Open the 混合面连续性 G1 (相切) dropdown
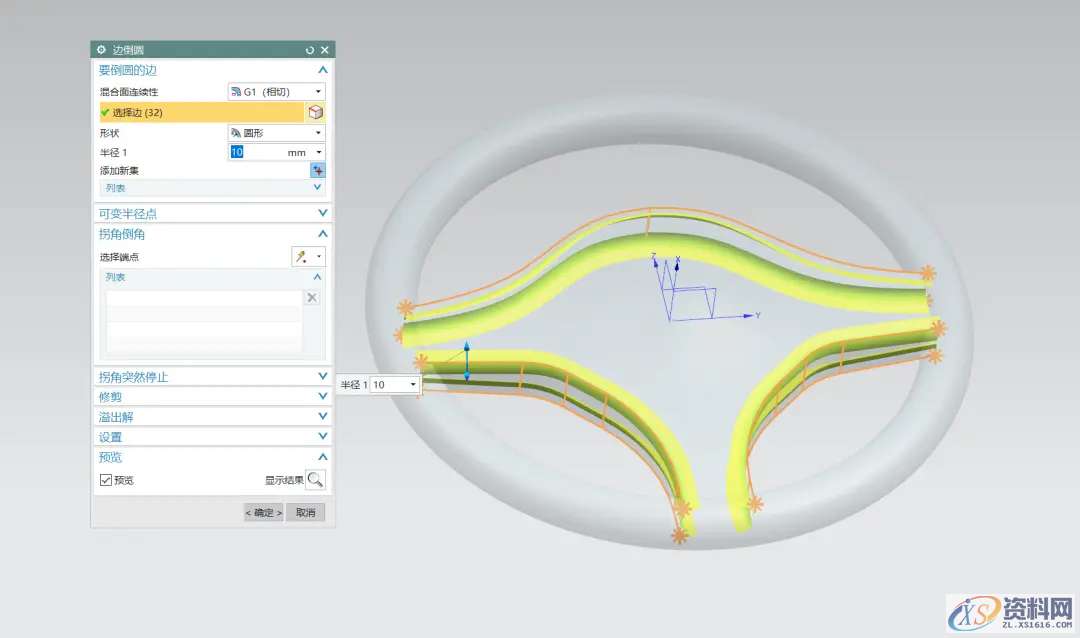 click(276, 92)
